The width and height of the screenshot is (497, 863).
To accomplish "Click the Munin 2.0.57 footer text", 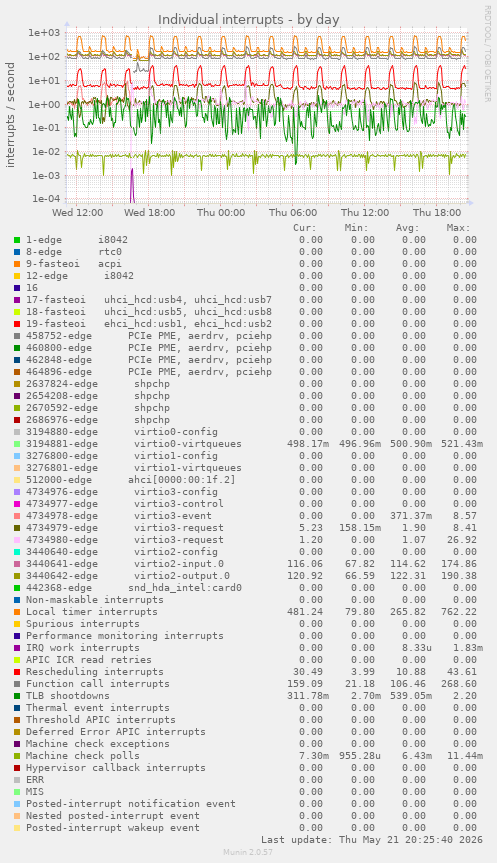I will 248,852.
